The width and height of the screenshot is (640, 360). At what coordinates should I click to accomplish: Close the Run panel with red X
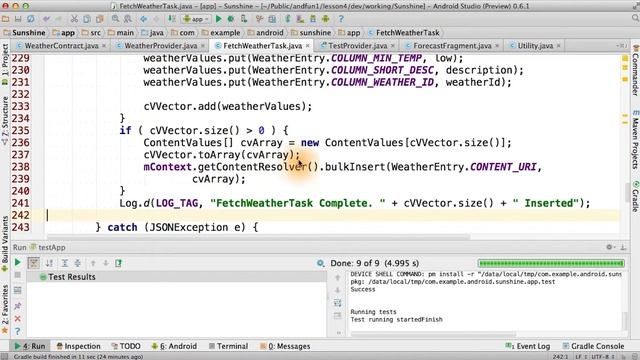(18, 319)
